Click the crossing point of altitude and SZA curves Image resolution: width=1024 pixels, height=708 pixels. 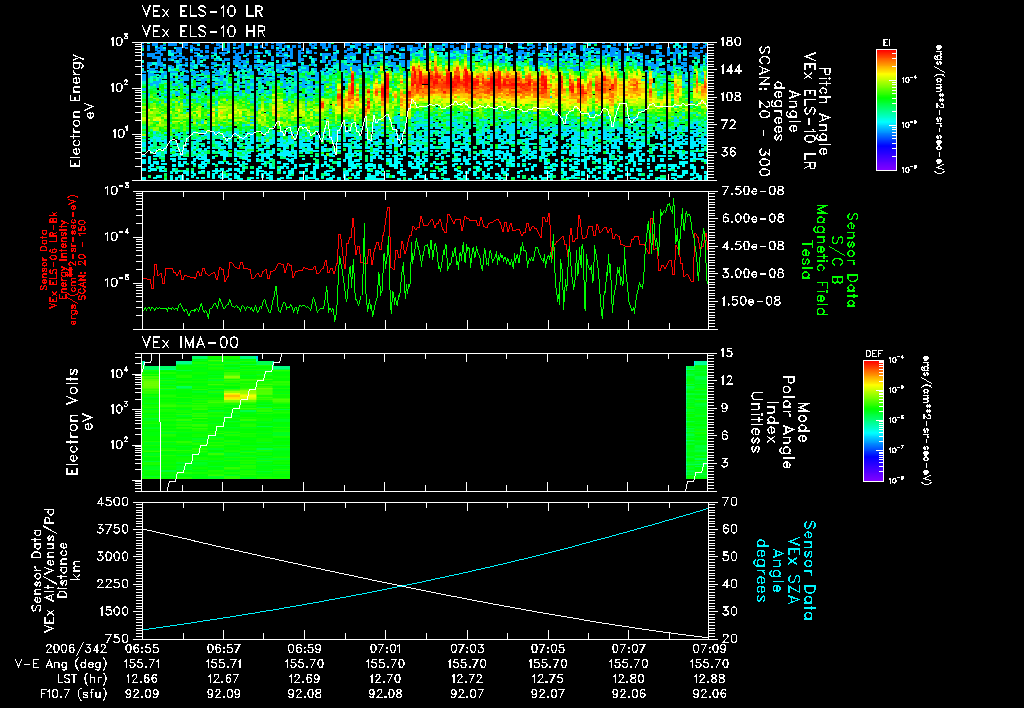click(x=402, y=586)
